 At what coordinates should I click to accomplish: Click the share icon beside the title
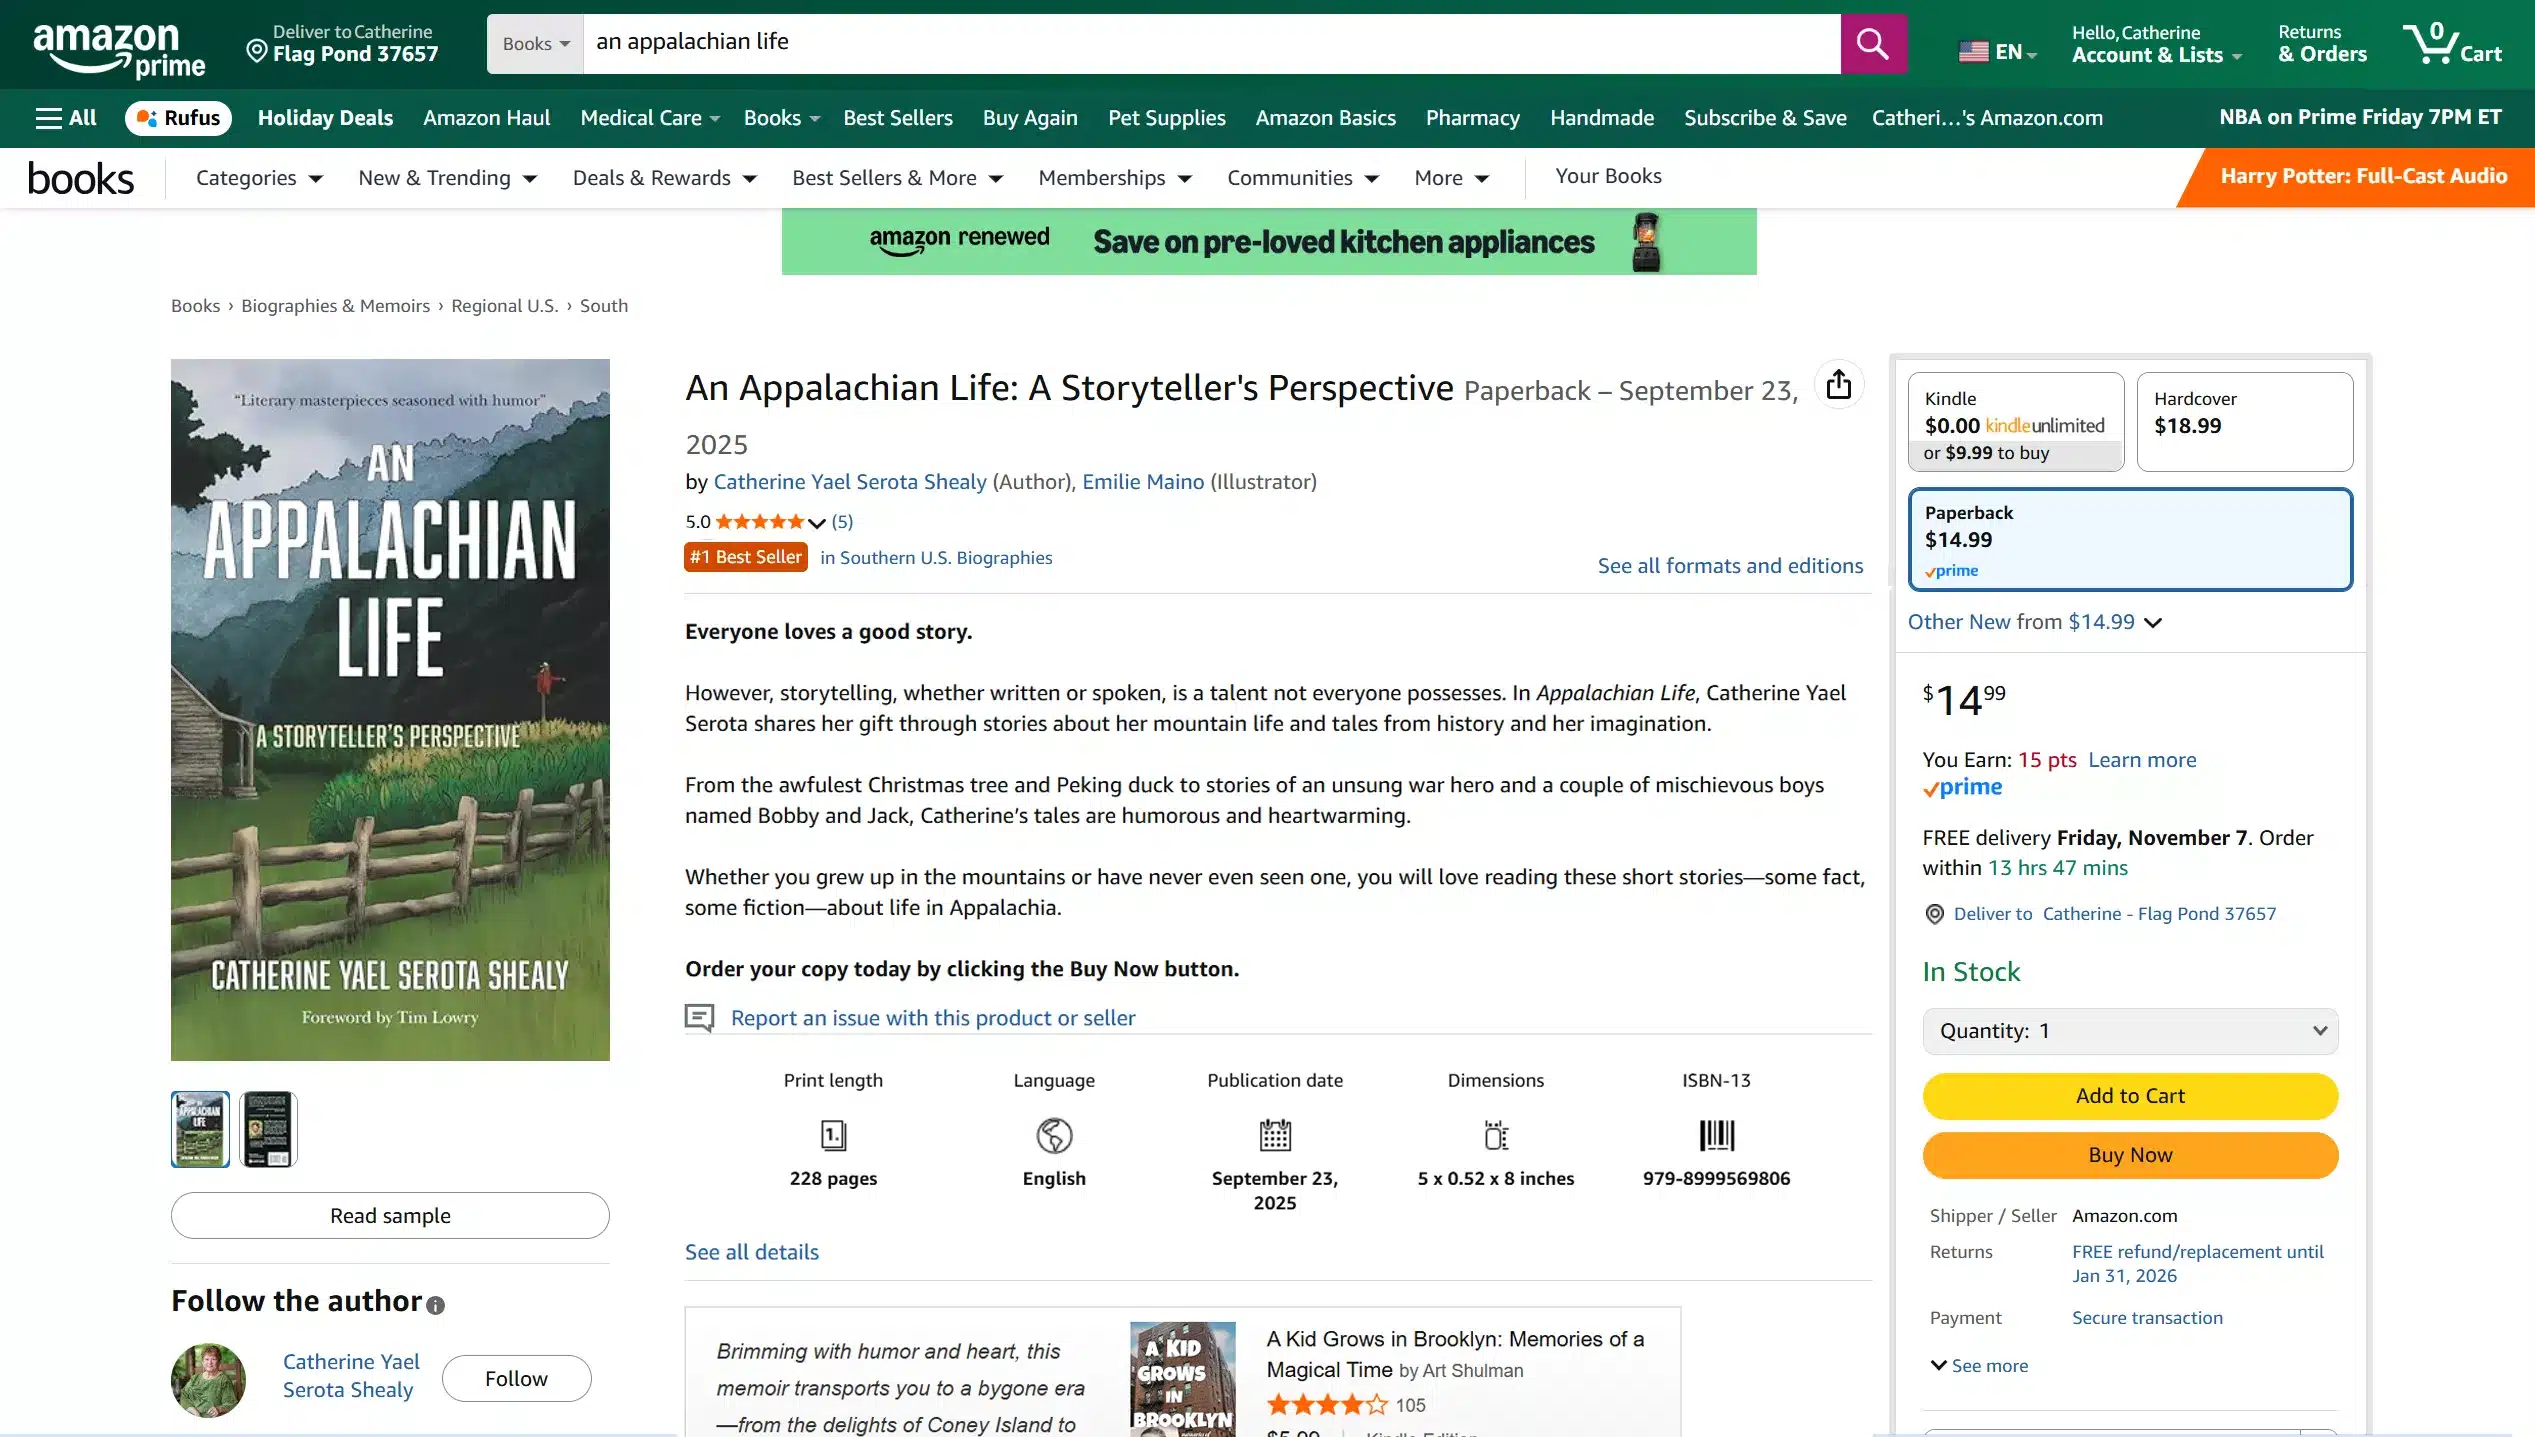point(1838,385)
